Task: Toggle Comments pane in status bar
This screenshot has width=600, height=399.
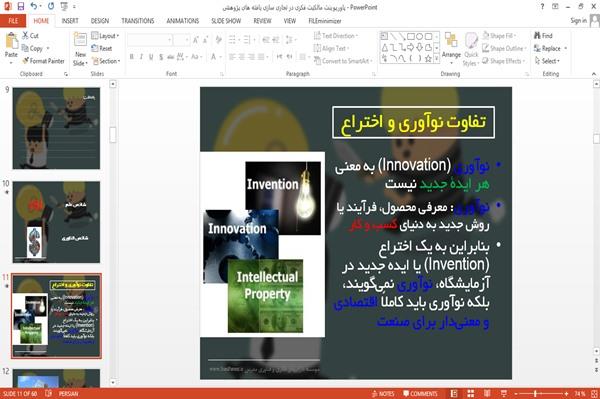Action: (x=420, y=394)
